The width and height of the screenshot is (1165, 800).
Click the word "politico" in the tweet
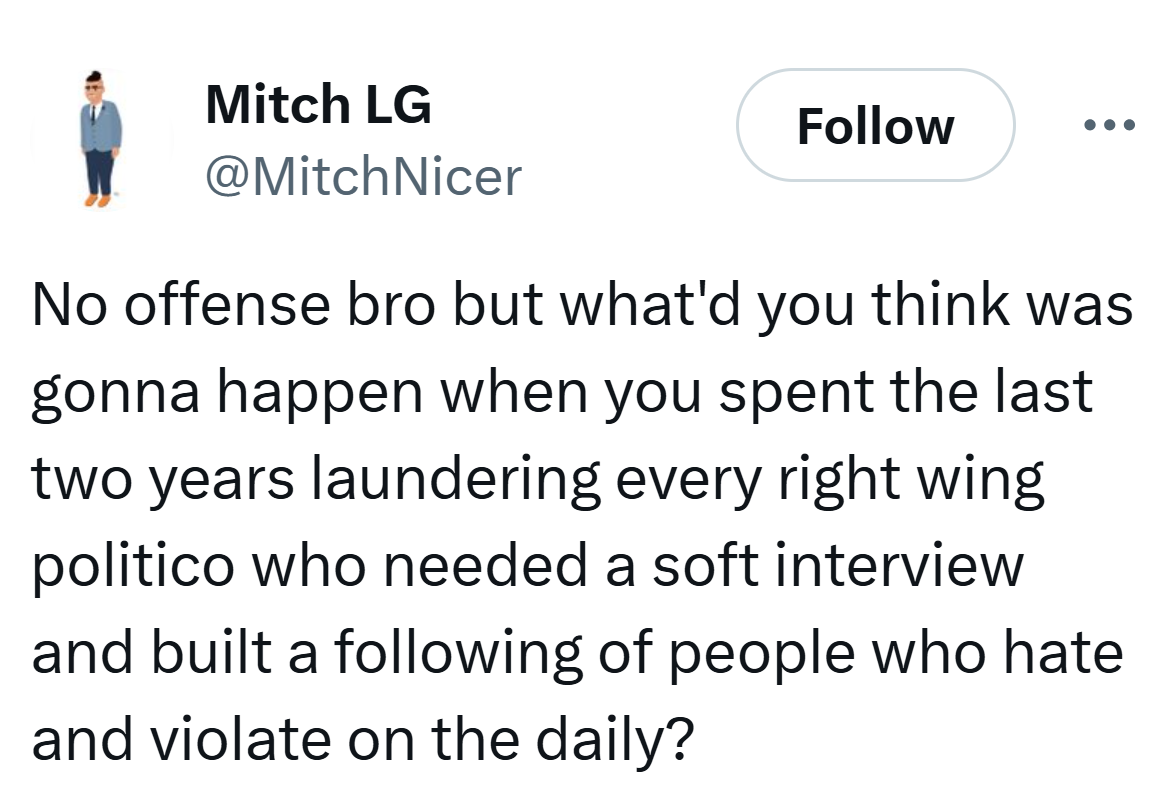132,566
